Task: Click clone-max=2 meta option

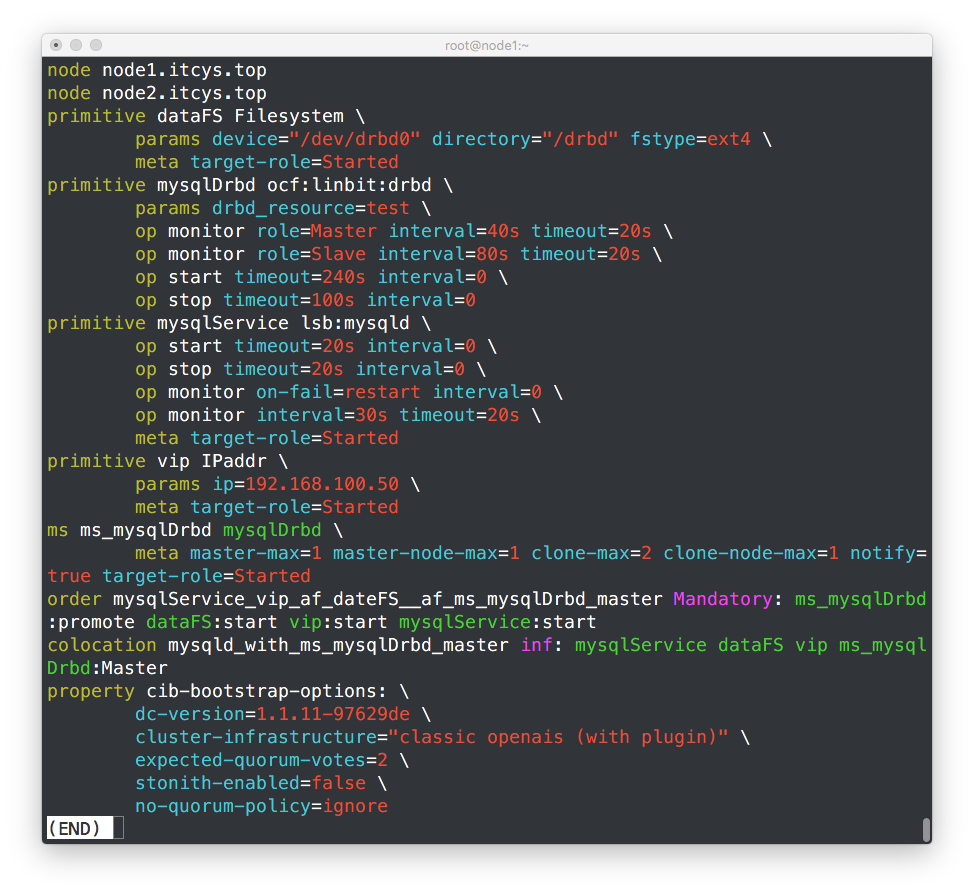Action: [x=591, y=553]
